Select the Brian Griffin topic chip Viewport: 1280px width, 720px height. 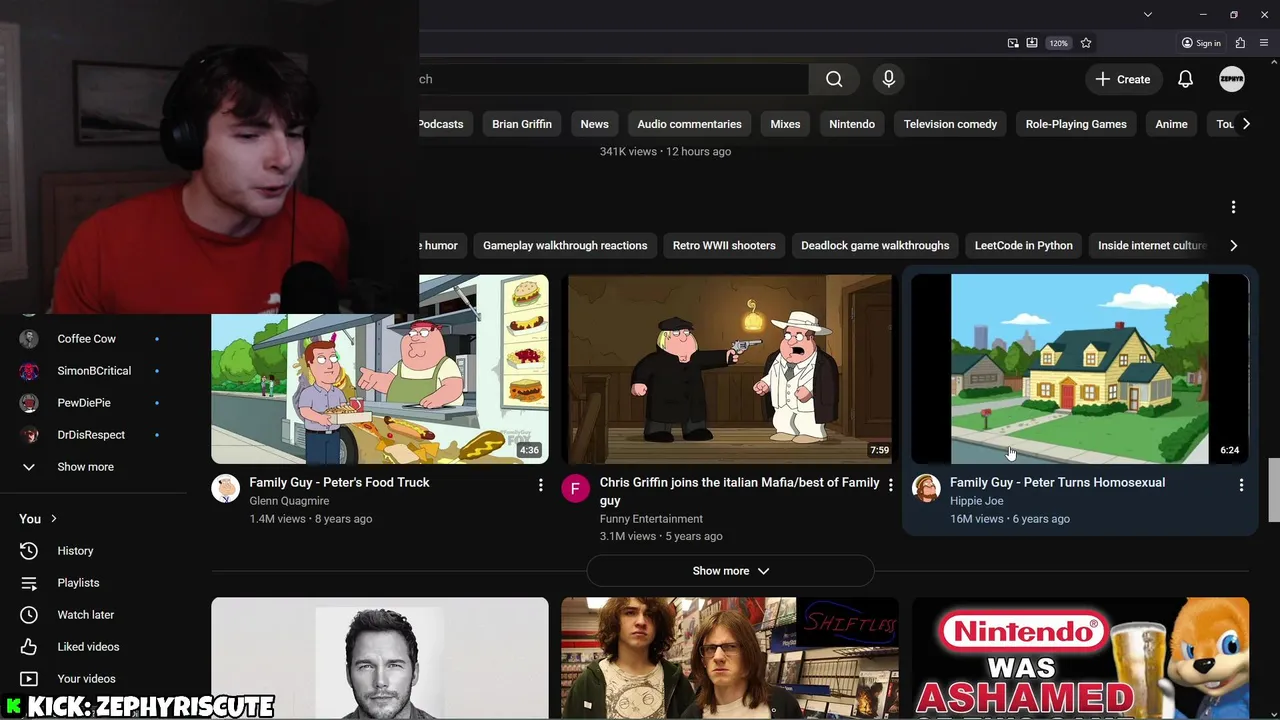pos(522,124)
